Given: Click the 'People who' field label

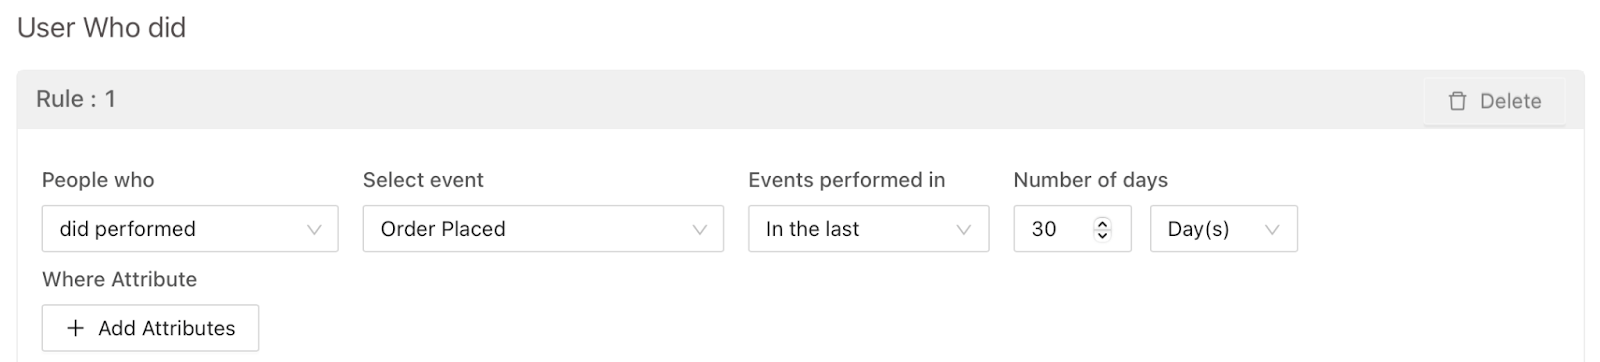Looking at the screenshot, I should coord(98,180).
